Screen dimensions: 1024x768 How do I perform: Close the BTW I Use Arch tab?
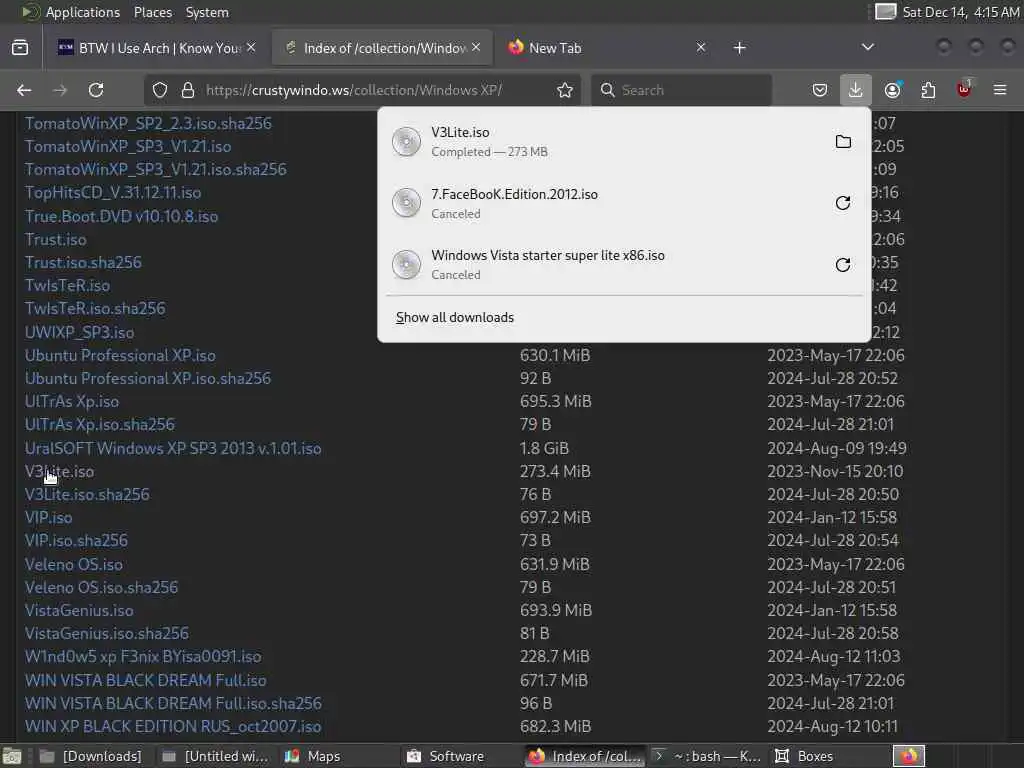coord(251,48)
